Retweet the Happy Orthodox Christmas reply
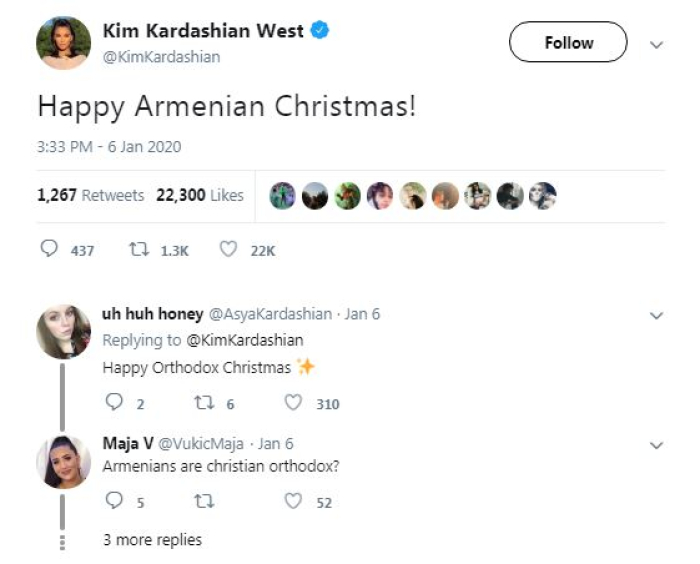Screen dimensions: 700x564 [x=202, y=403]
